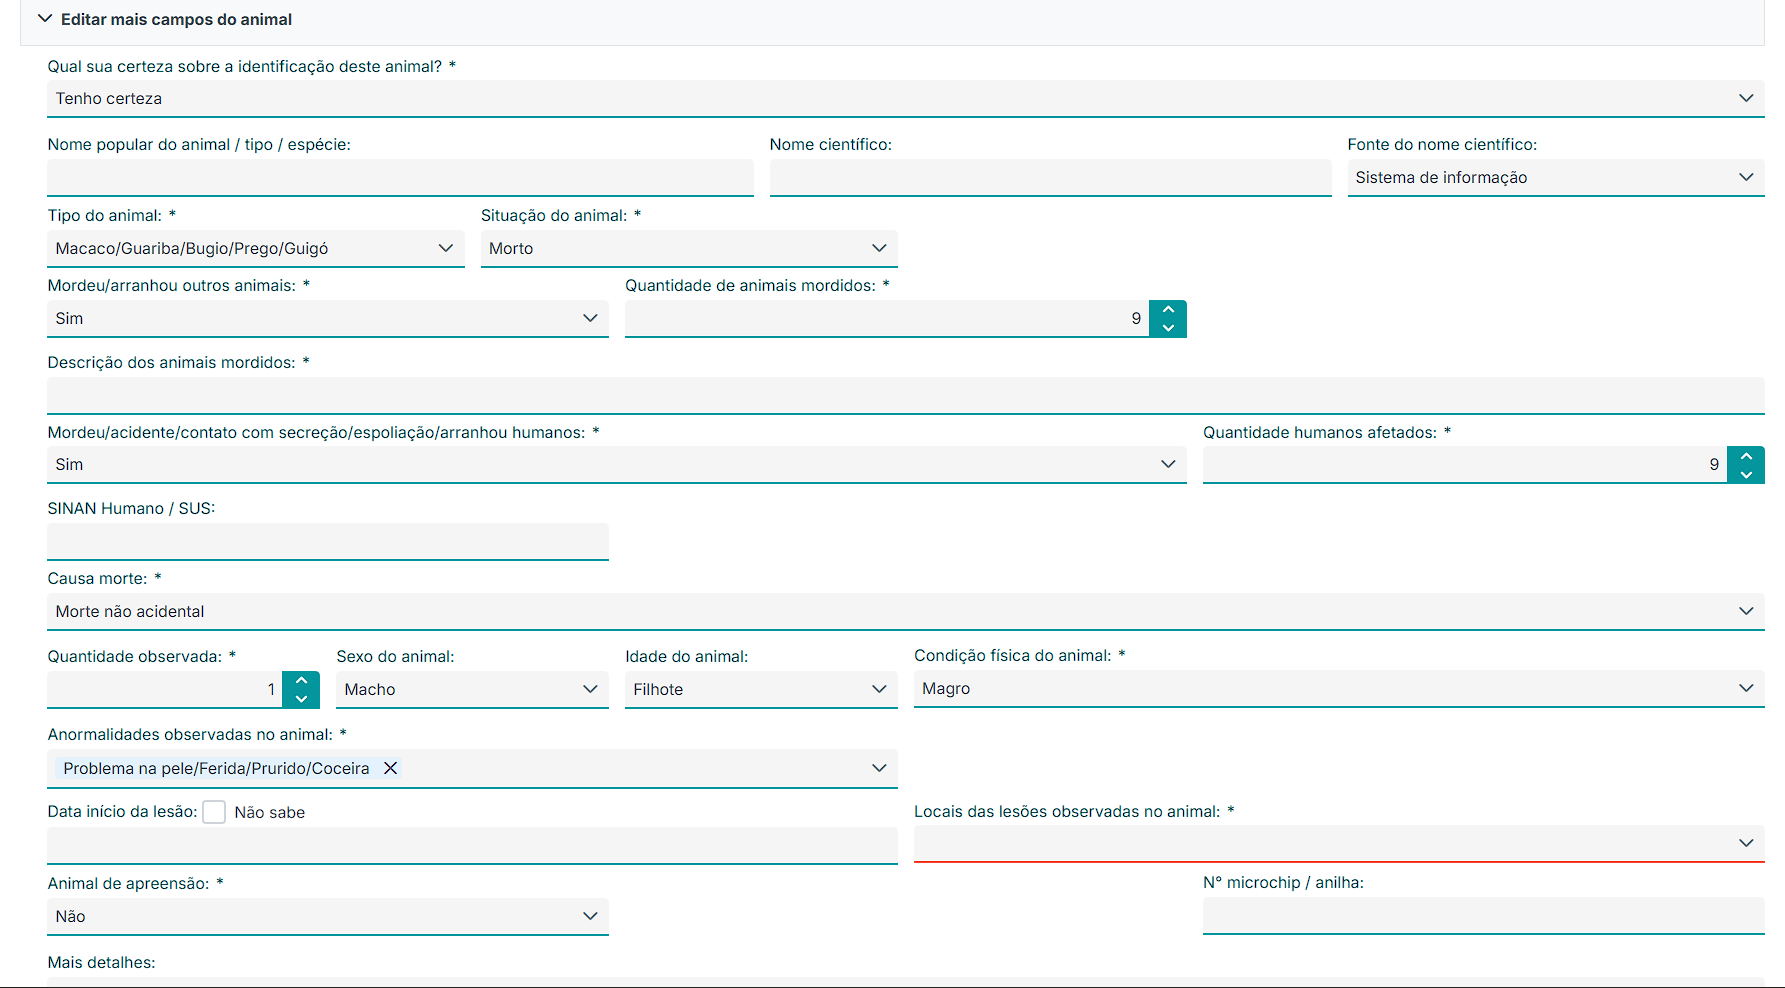Click 'Descrição dos animais mordidos' text field
The image size is (1785, 988).
pos(905,395)
